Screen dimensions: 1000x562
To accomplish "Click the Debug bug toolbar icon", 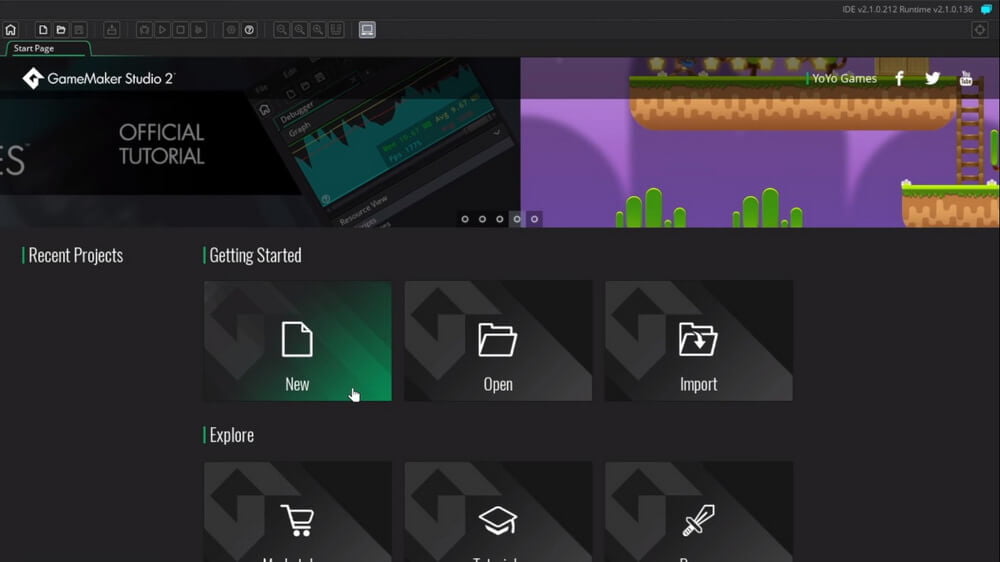I will coord(144,30).
